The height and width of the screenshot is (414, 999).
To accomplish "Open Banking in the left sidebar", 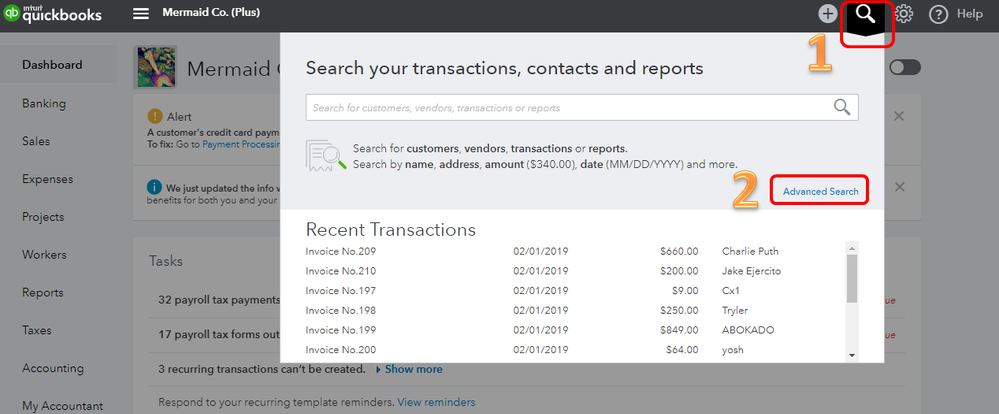I will [x=44, y=103].
